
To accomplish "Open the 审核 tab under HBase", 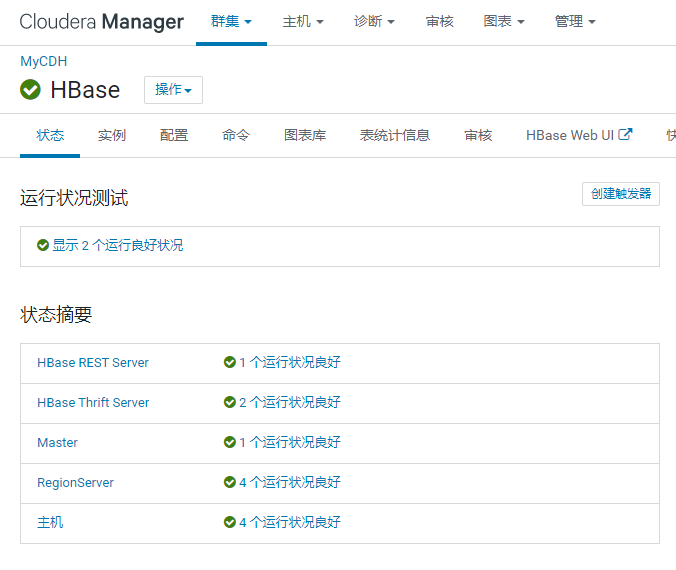I will click(478, 135).
